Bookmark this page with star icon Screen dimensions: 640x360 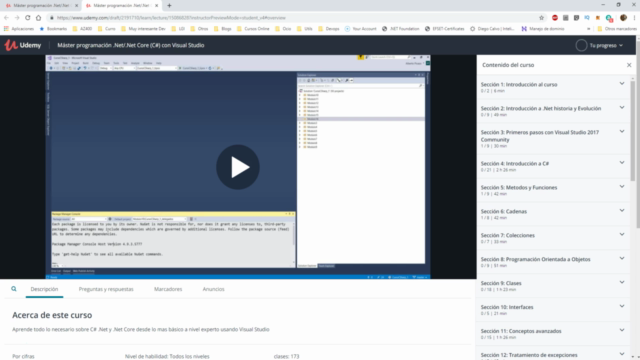tap(542, 18)
